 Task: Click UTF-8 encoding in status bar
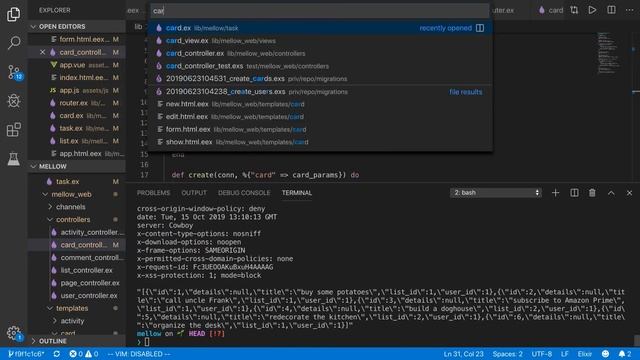542,354
